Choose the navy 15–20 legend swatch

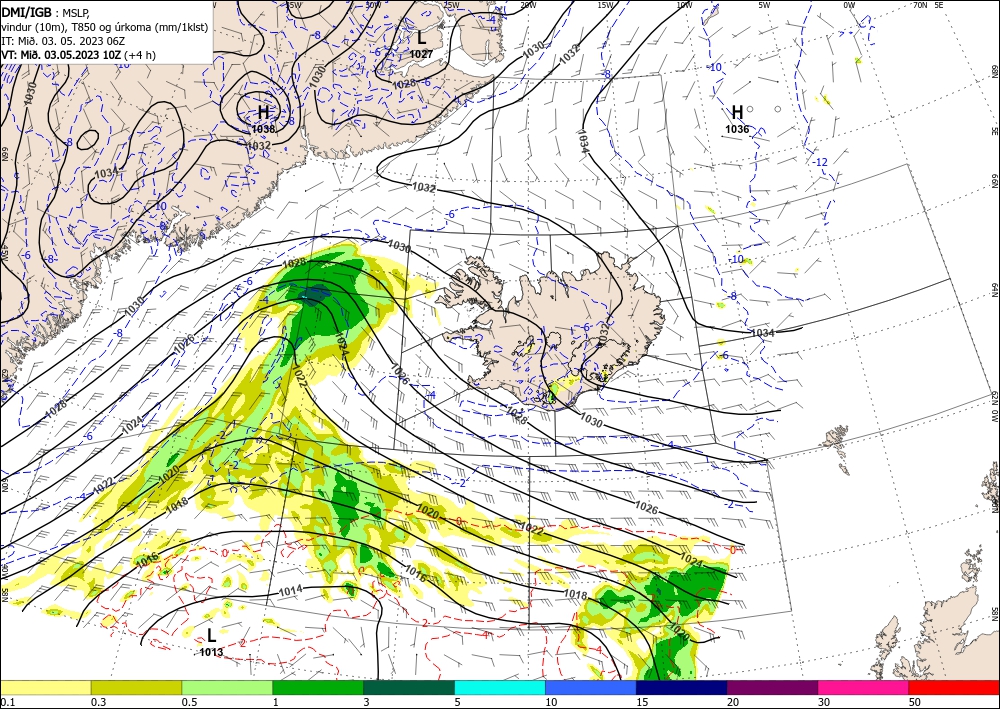click(682, 687)
